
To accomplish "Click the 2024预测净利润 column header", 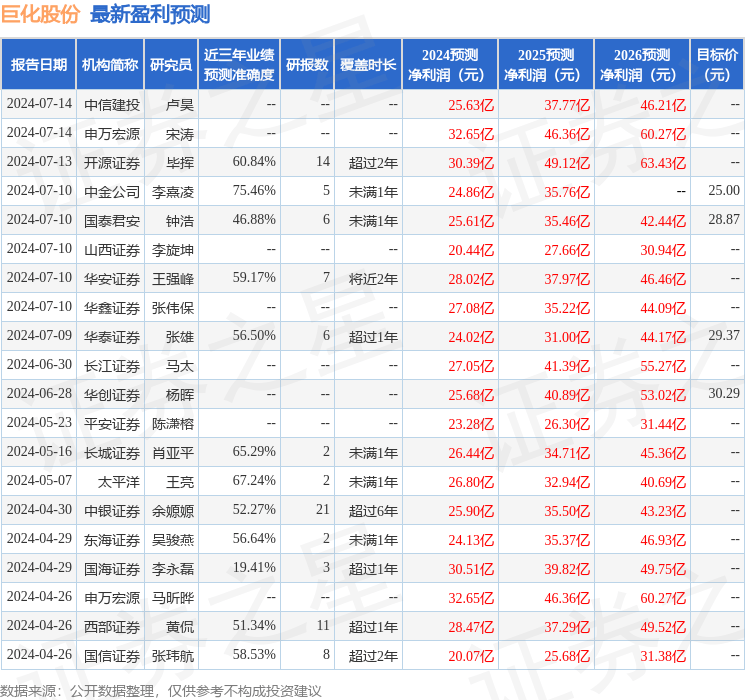I will [x=450, y=65].
